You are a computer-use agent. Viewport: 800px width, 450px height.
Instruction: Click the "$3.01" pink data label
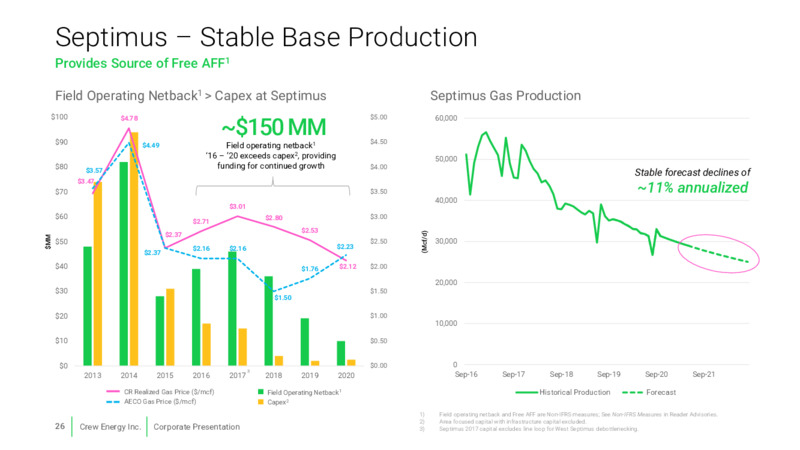(237, 207)
